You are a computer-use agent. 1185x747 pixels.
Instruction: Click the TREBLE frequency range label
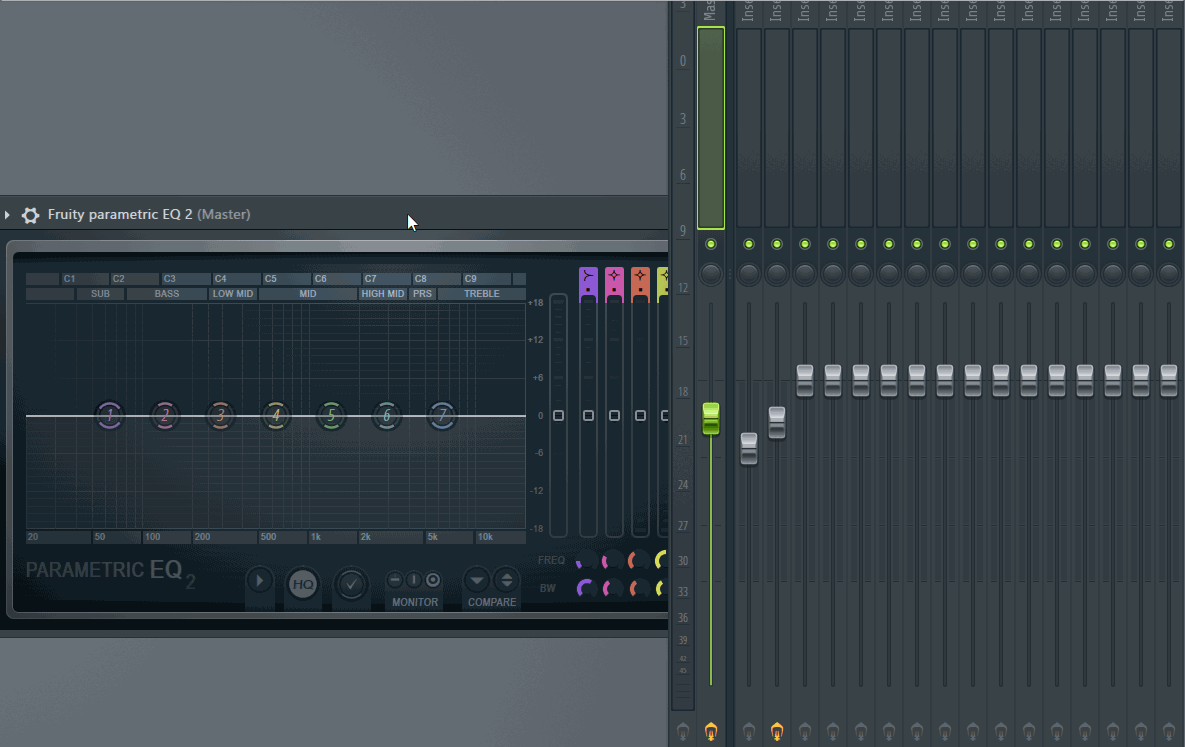coord(482,293)
